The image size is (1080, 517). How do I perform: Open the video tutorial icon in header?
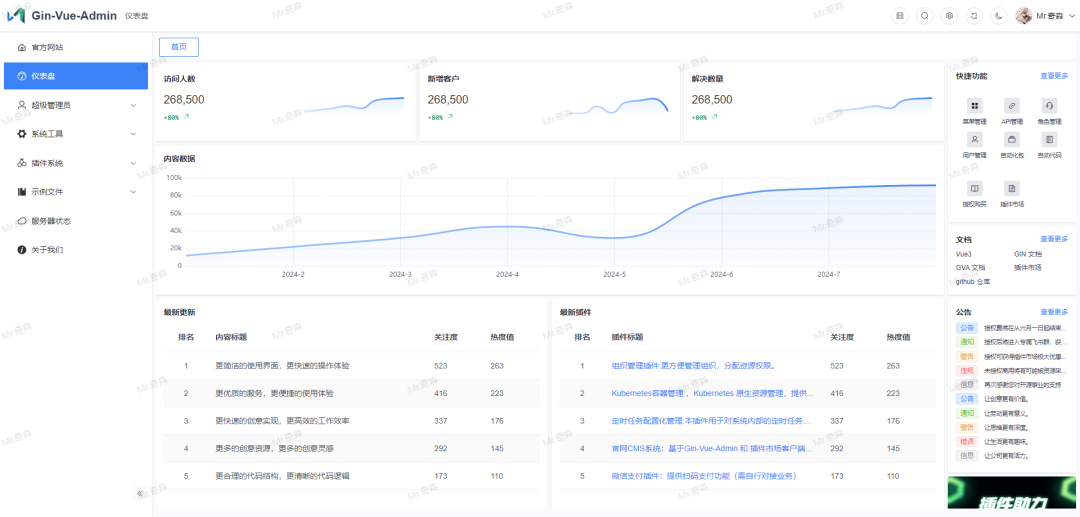click(x=899, y=16)
